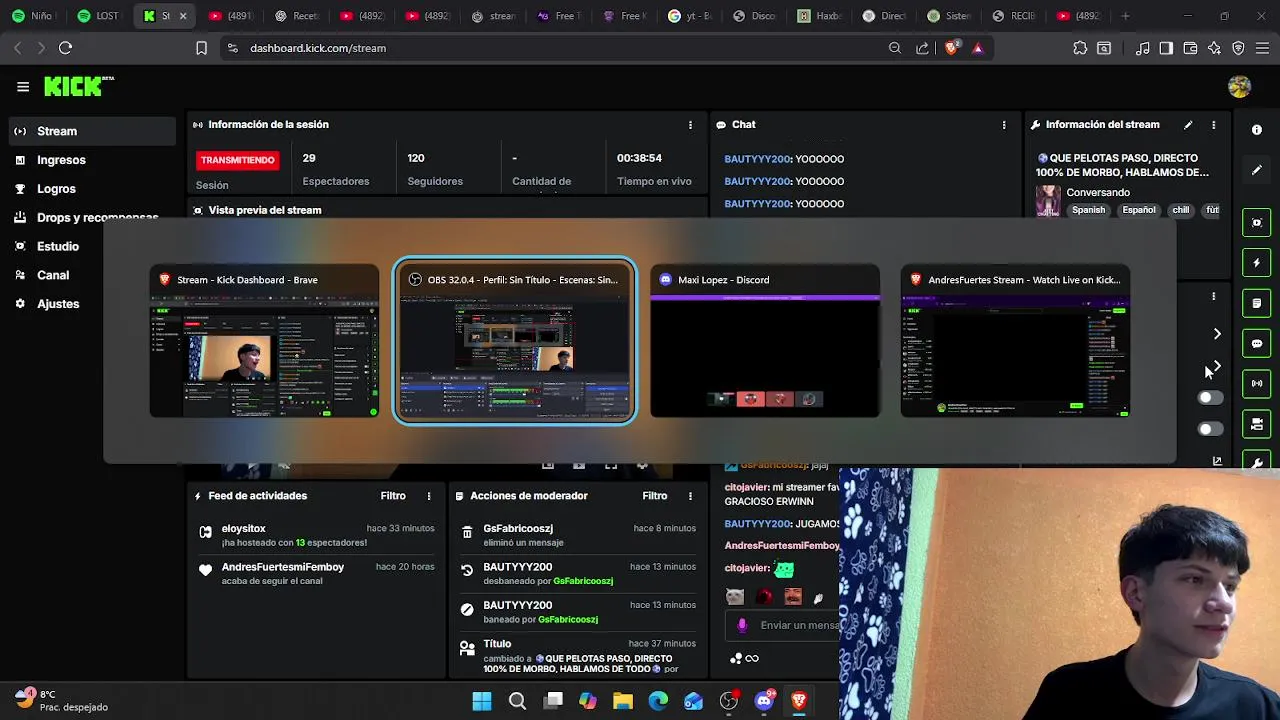
Task: Expand the upper chevron arrow in right panel
Action: point(1217,334)
